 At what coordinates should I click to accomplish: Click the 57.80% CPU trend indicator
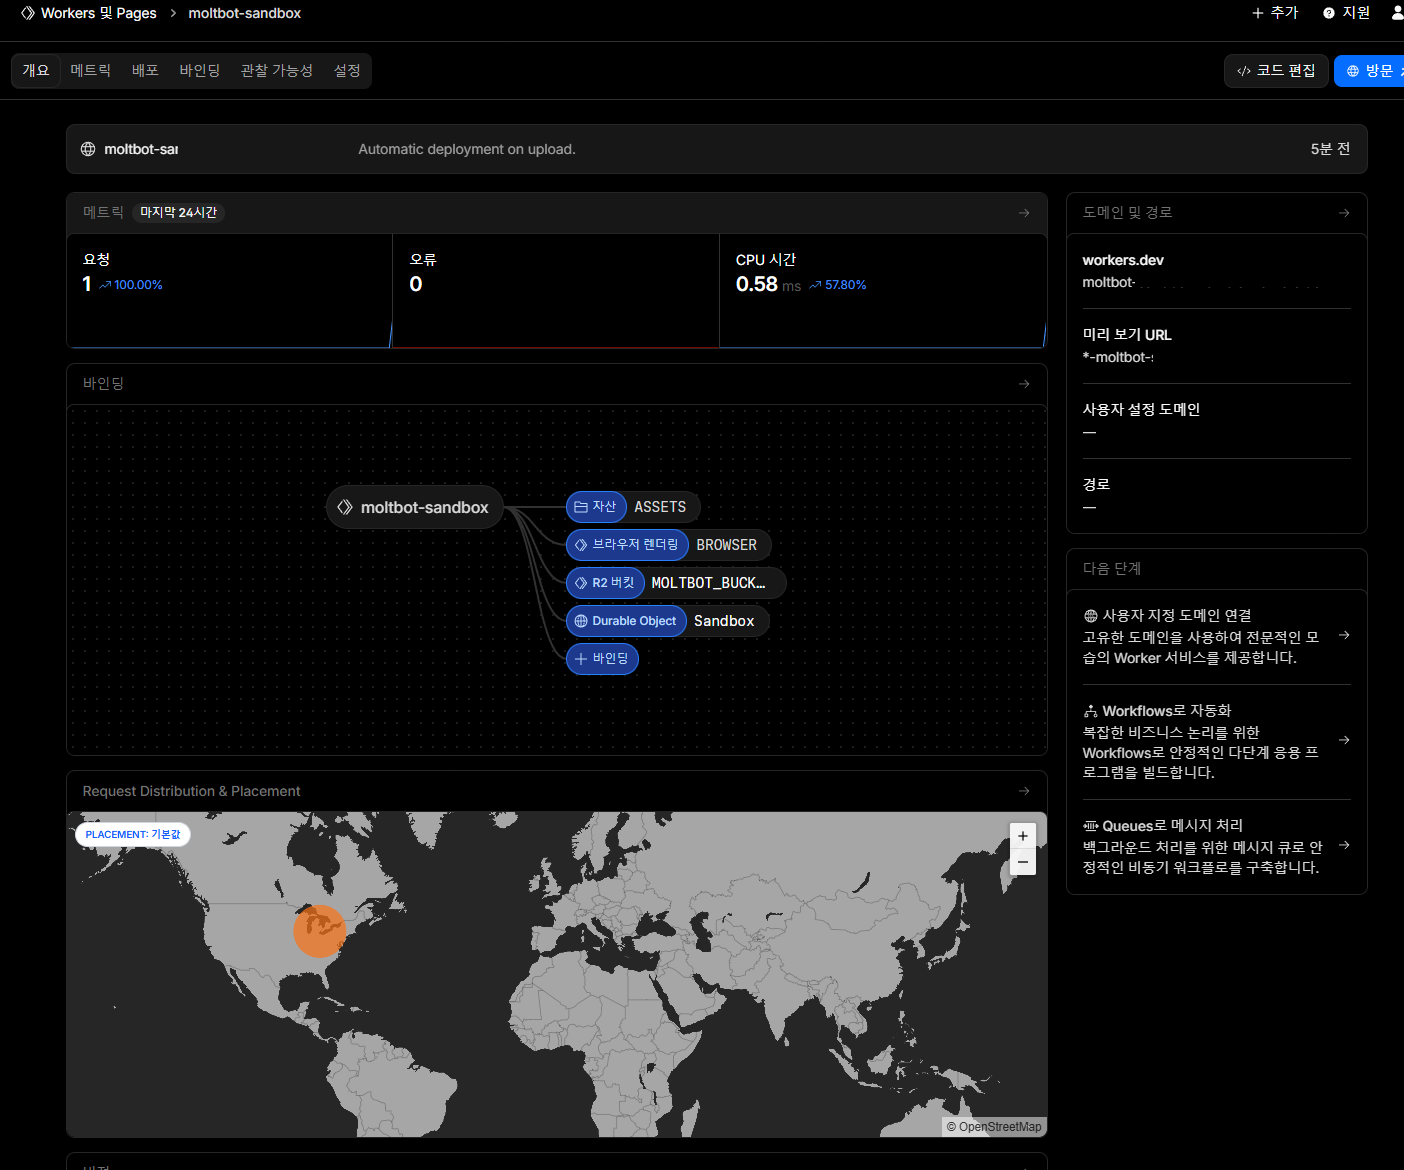838,285
